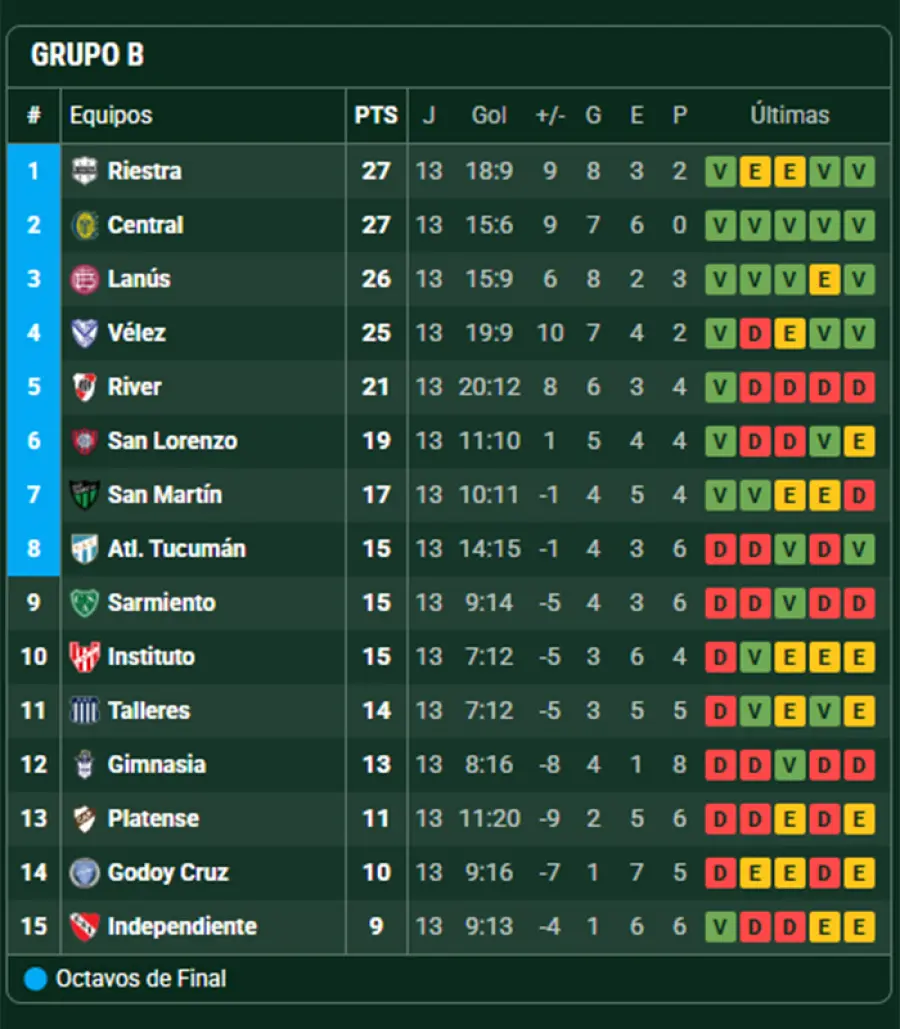The image size is (900, 1029).
Task: Click the Riestra team crest icon
Action: 85,171
